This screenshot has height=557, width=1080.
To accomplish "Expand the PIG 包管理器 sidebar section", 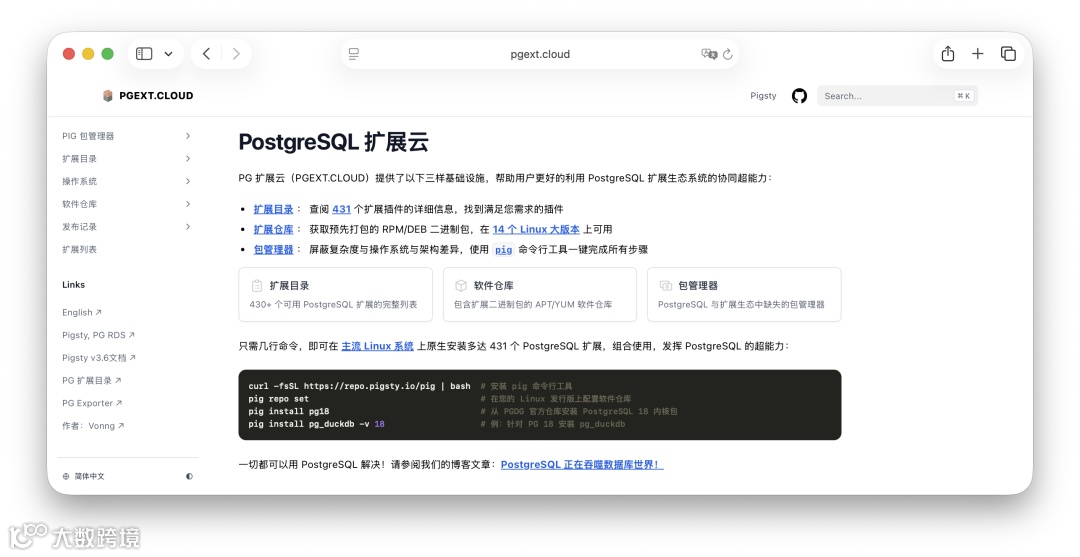I will coord(187,136).
